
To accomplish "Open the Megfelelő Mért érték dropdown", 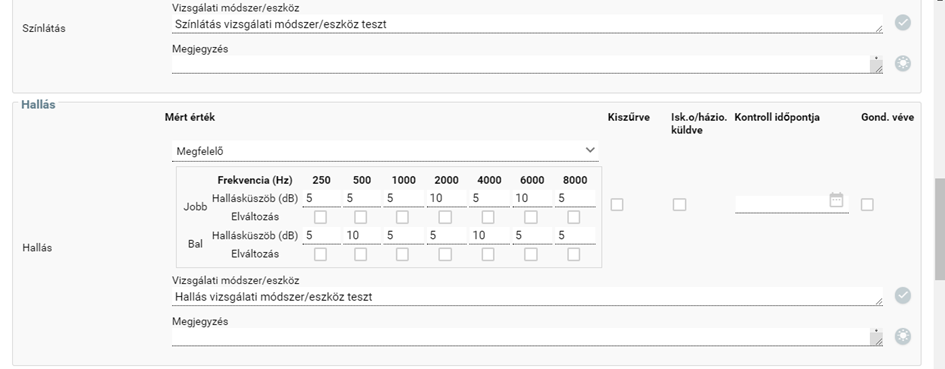I will (x=385, y=151).
